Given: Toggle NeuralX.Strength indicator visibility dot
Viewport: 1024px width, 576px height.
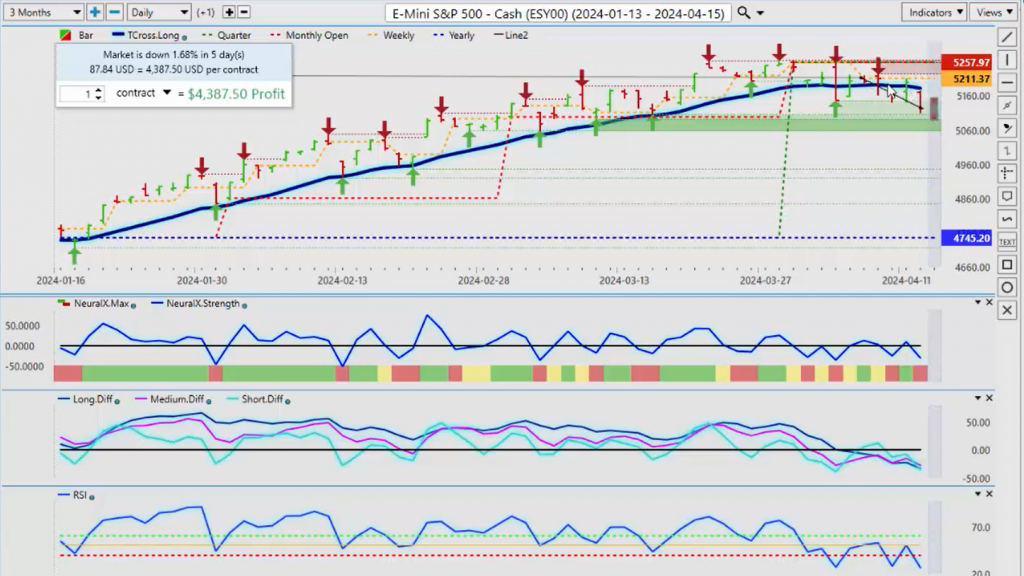Looking at the screenshot, I should (245, 305).
